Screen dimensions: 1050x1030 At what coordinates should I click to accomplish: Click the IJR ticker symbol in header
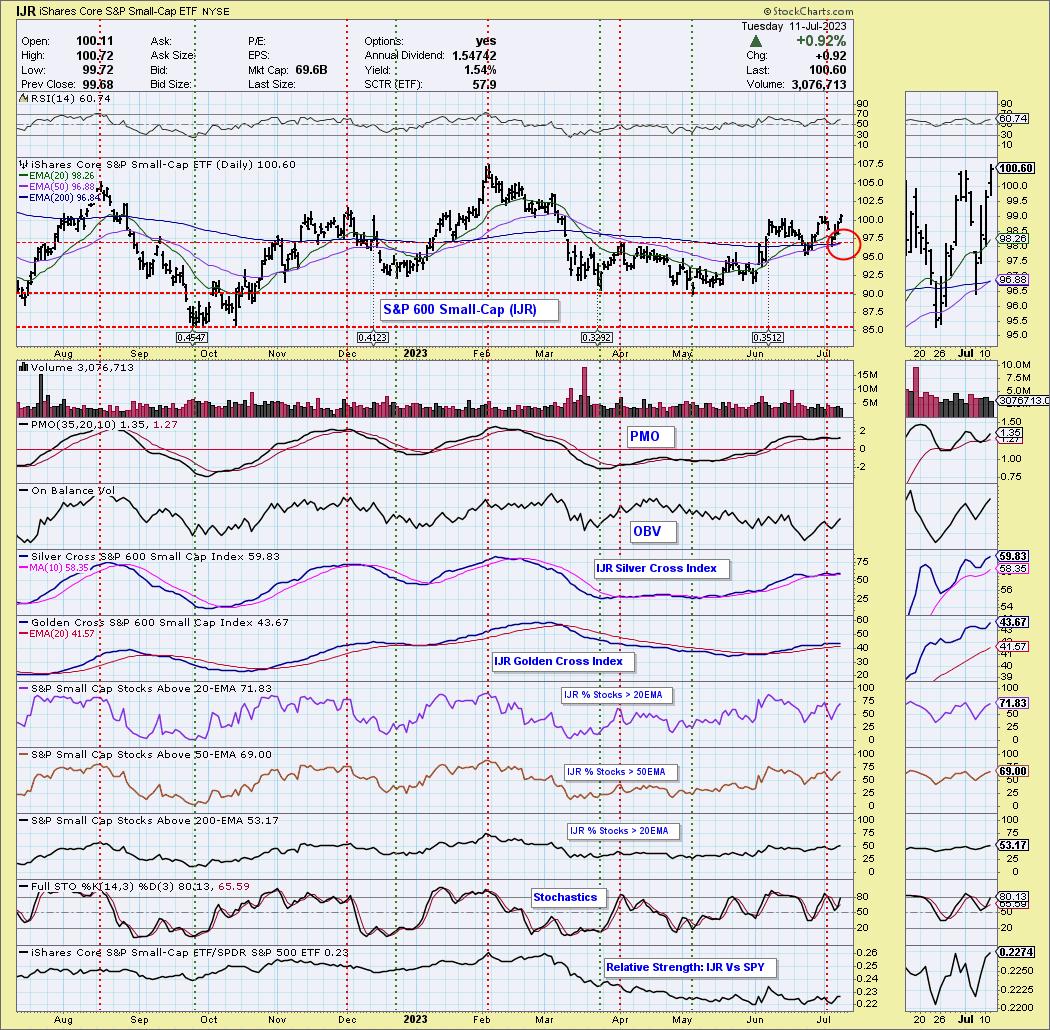26,11
